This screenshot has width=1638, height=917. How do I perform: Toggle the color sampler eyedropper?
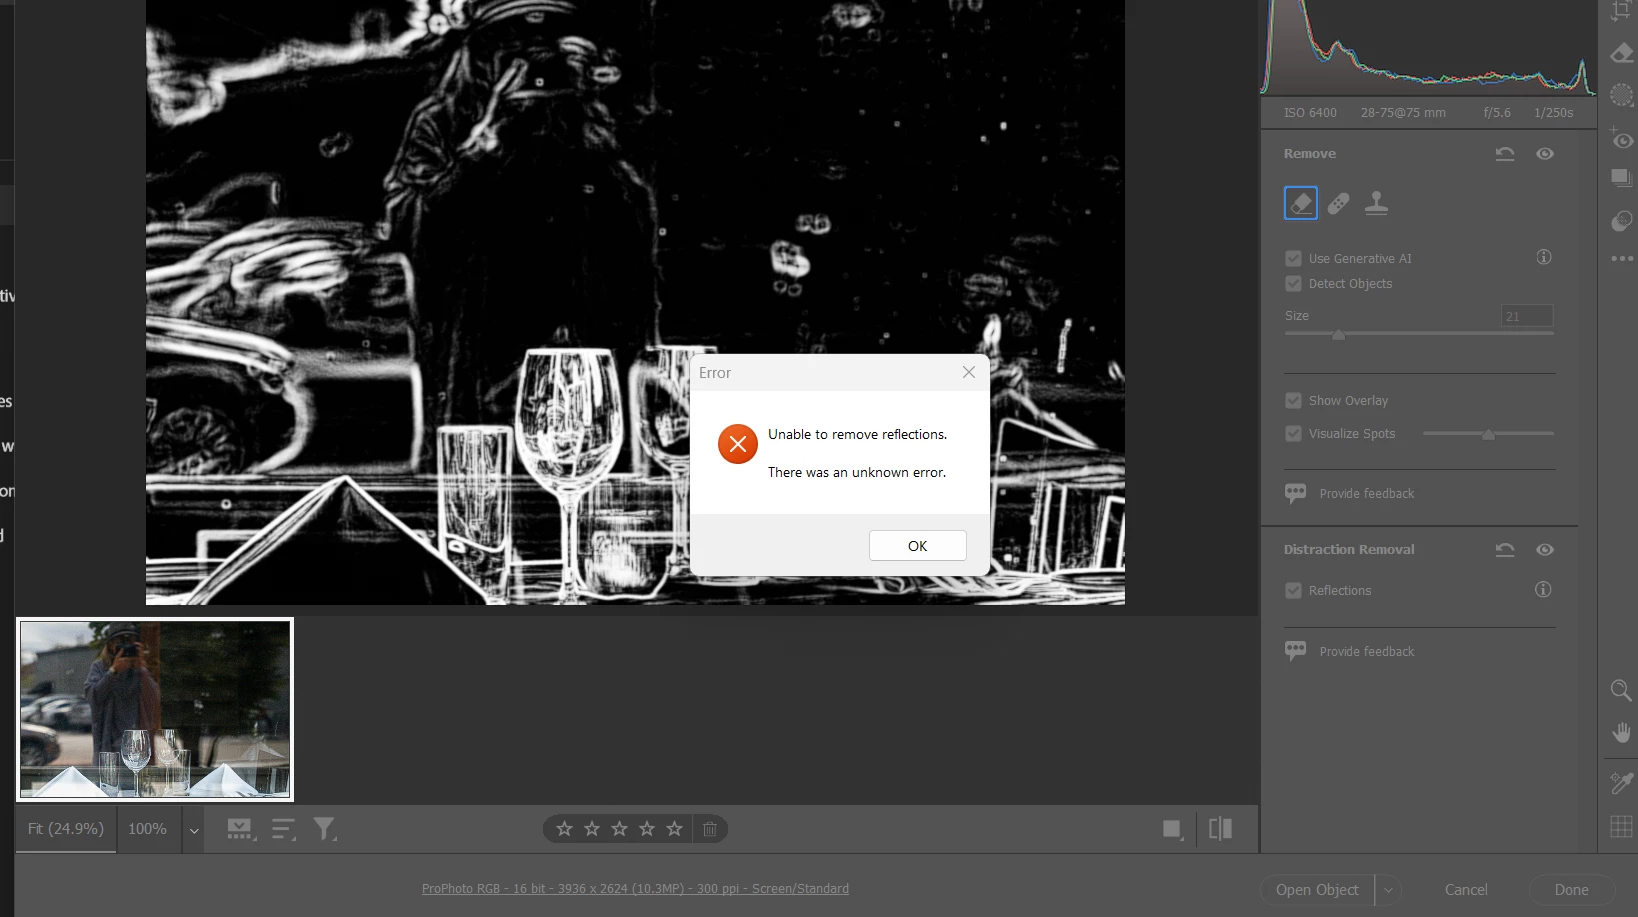pyautogui.click(x=1621, y=783)
